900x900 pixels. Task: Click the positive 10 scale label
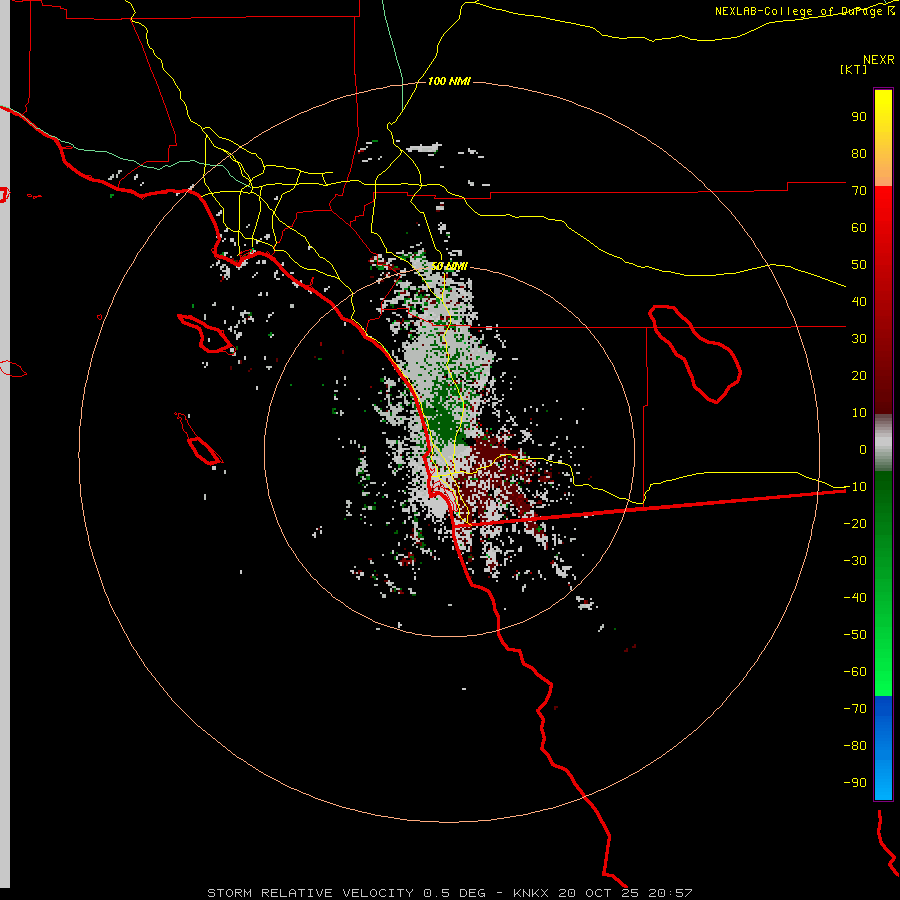pyautogui.click(x=859, y=413)
